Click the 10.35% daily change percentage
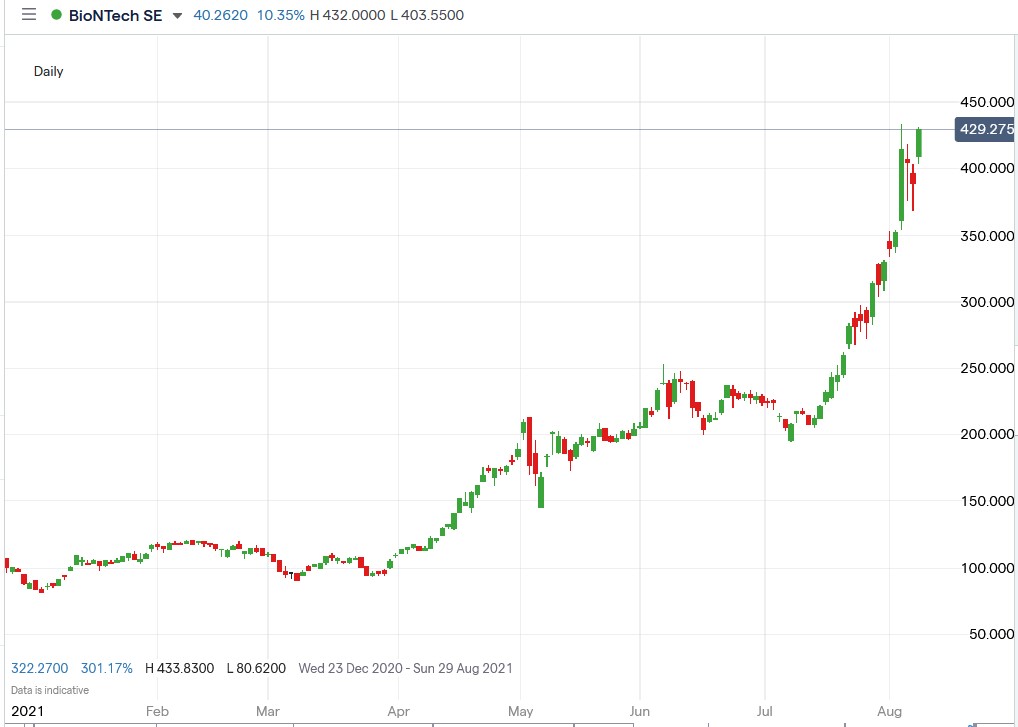Screen dimensions: 1018x727 coord(280,15)
